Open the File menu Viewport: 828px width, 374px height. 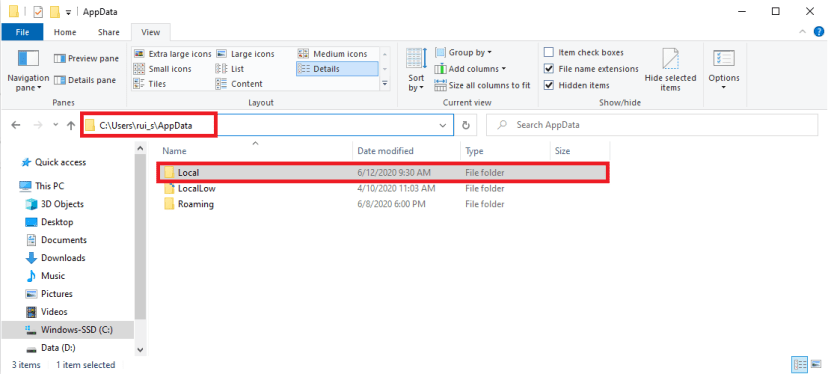click(x=22, y=32)
